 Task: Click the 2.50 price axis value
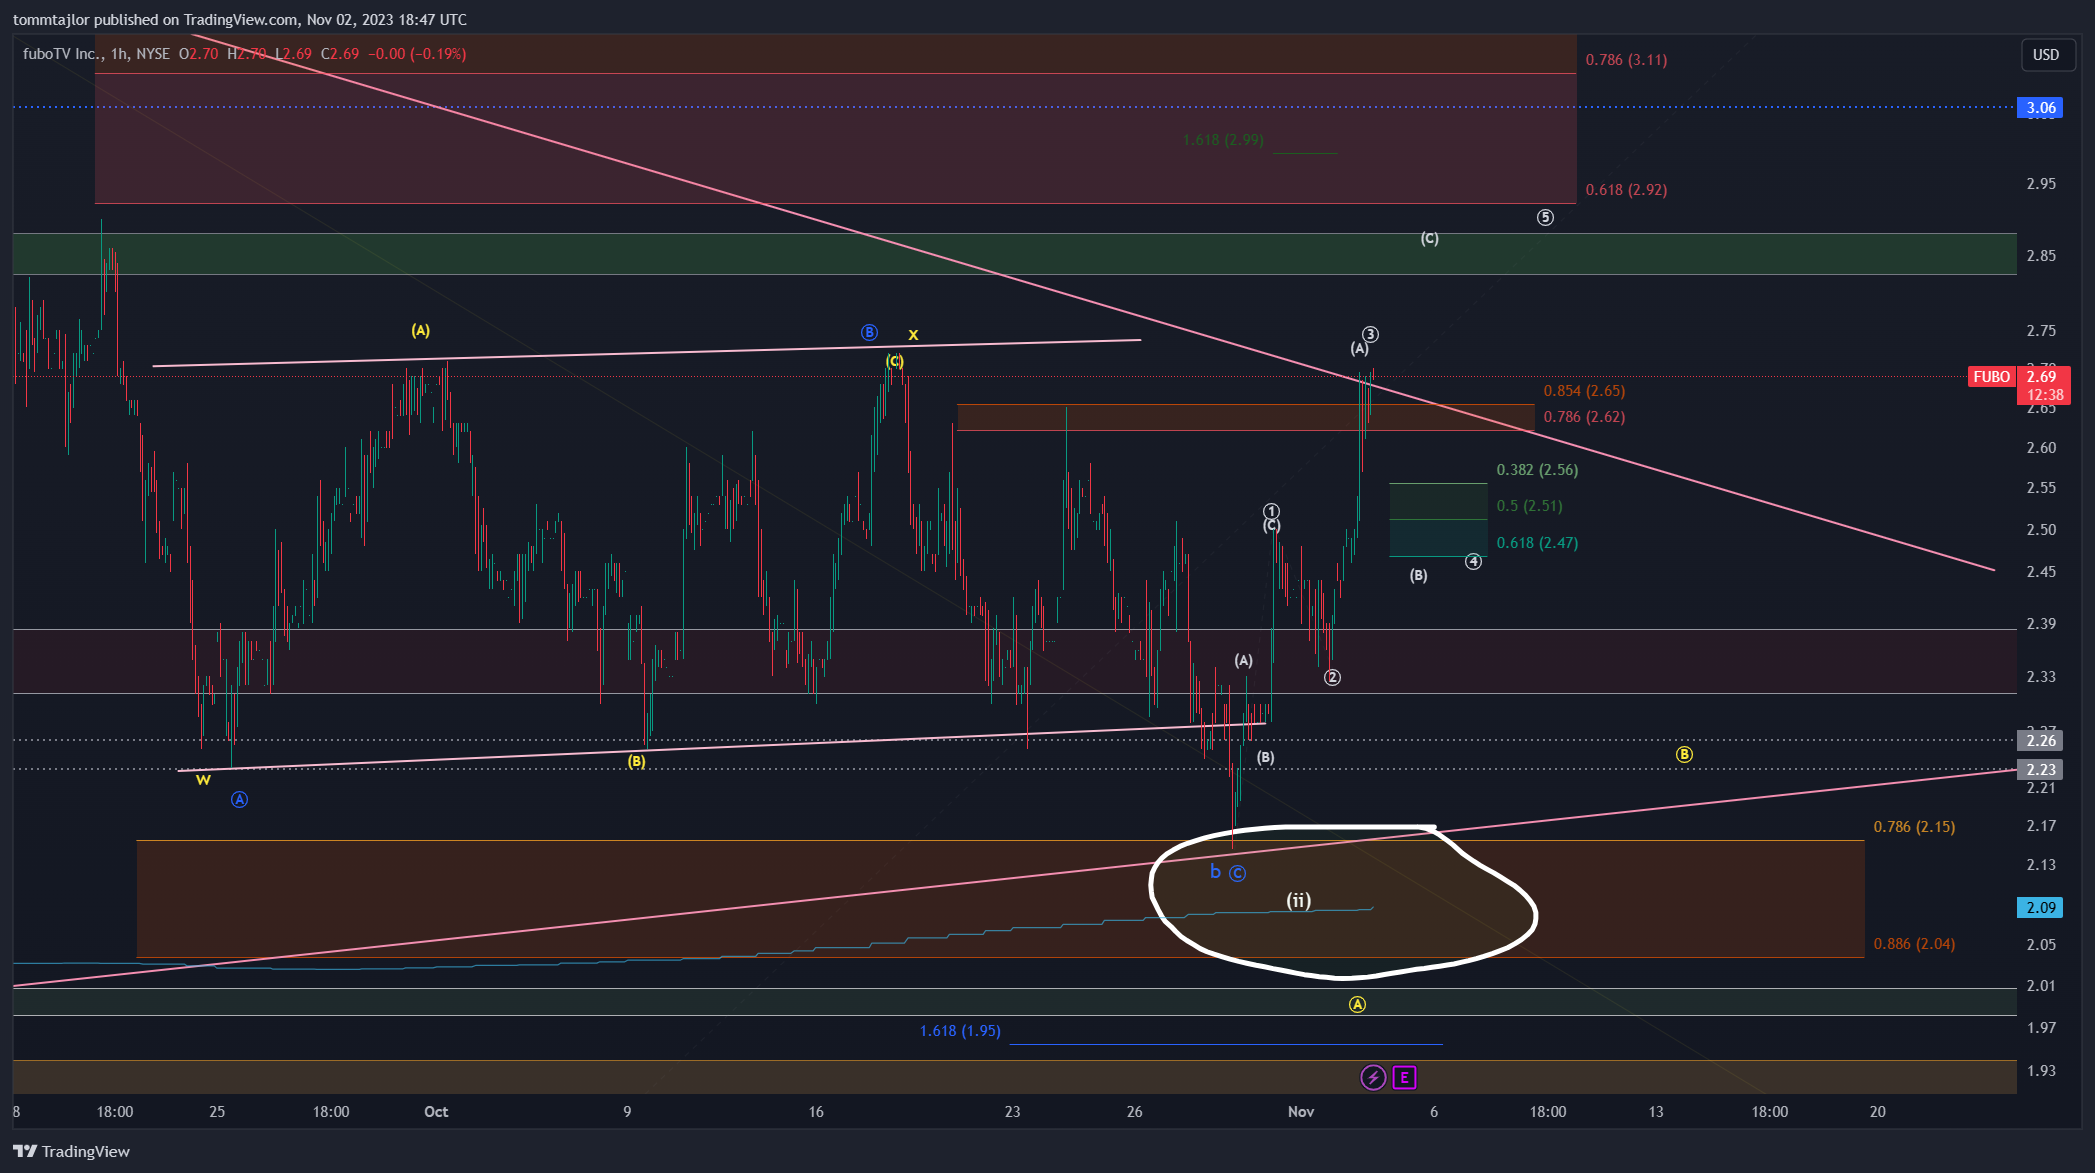coord(2041,530)
